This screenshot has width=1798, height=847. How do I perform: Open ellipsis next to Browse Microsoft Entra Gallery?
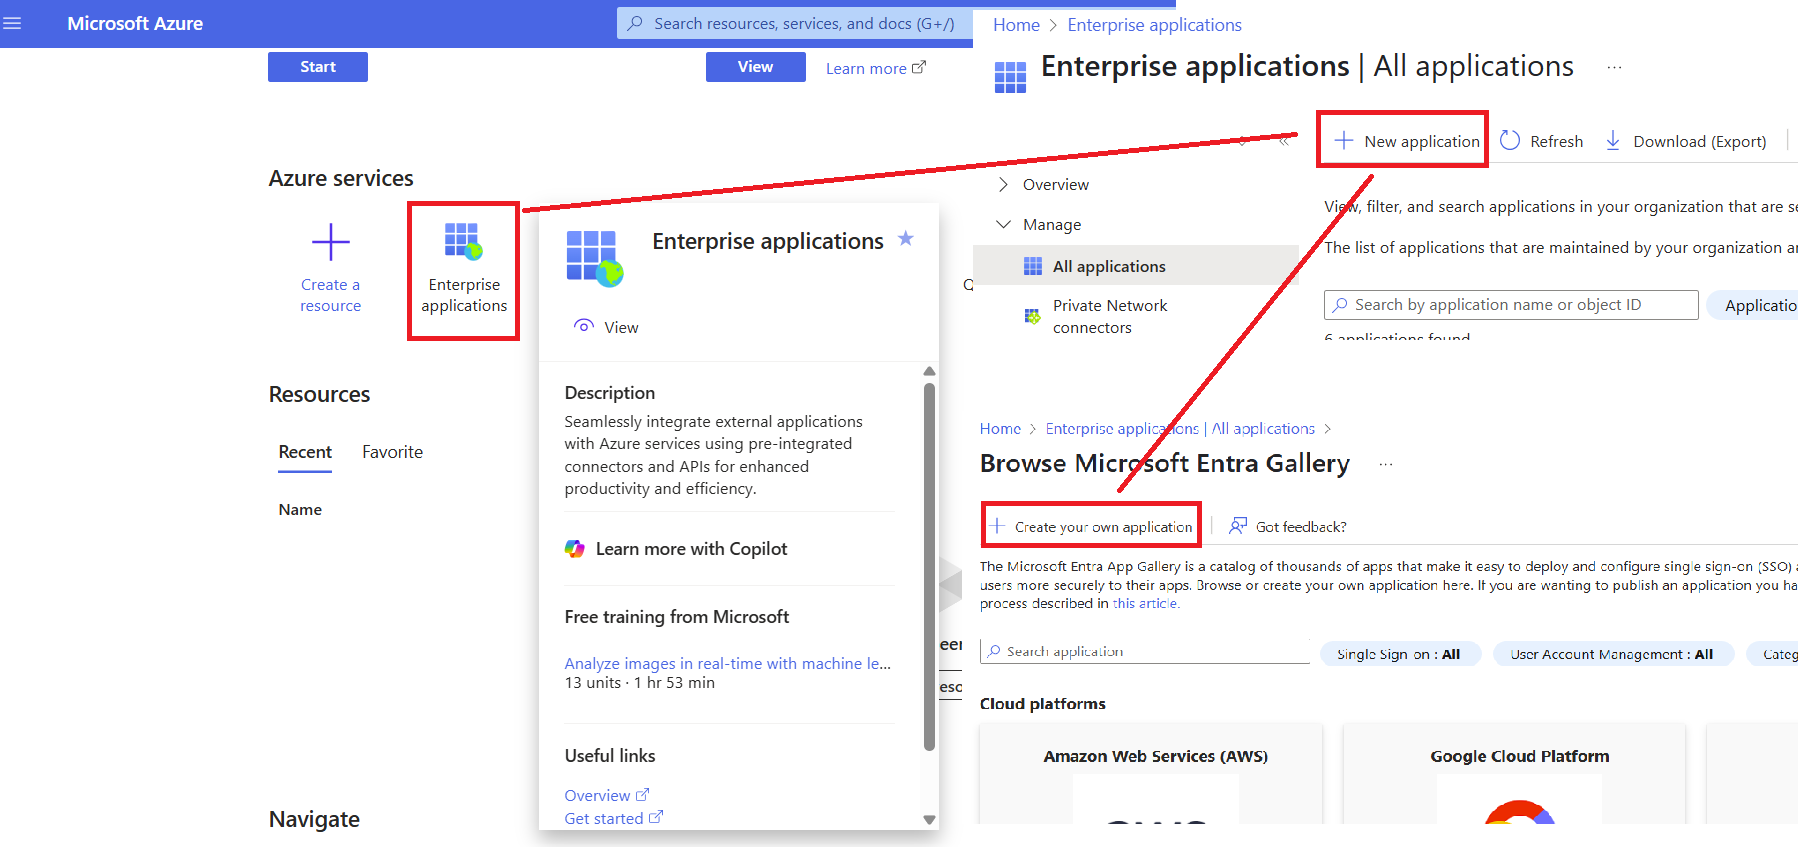1385,464
